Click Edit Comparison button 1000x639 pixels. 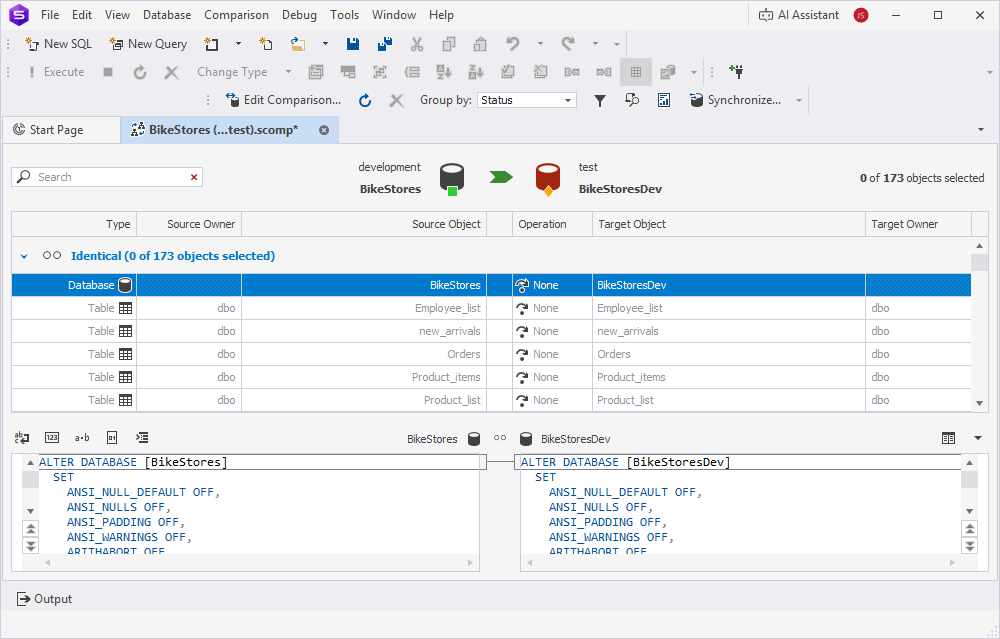[284, 100]
